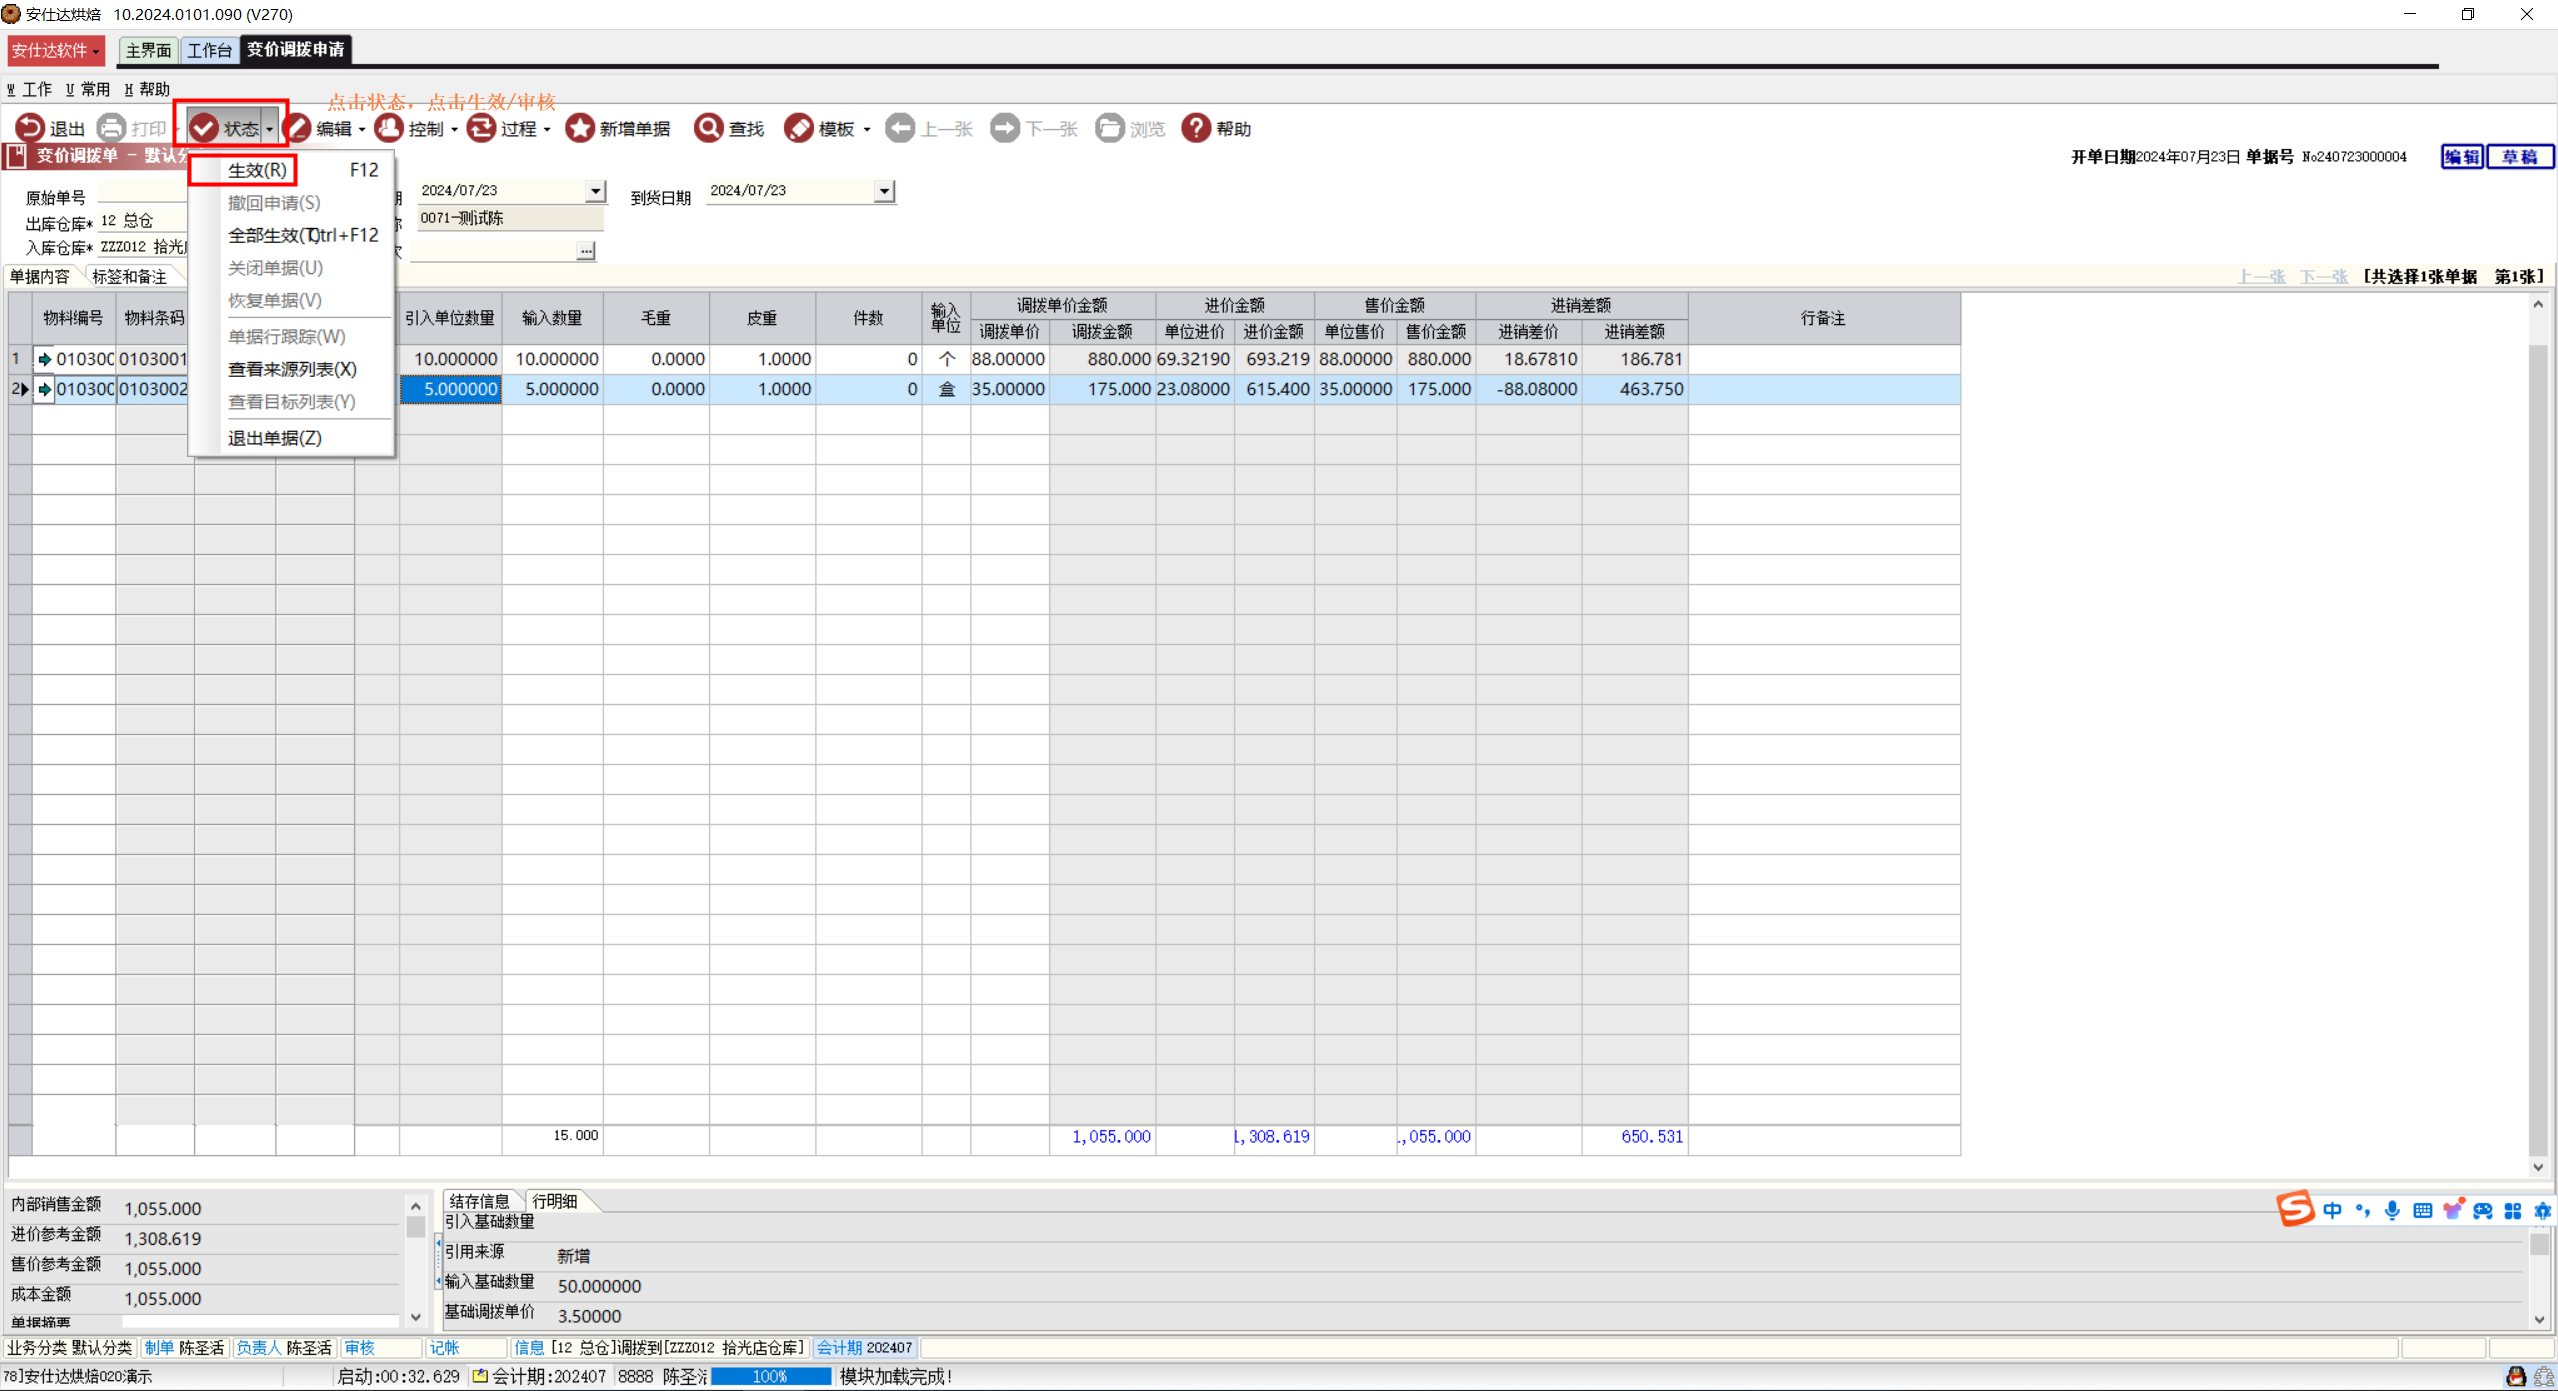The width and height of the screenshot is (2558, 1391).
Task: Click the grid vertical scrollbar down arrow
Action: coord(2537,1166)
